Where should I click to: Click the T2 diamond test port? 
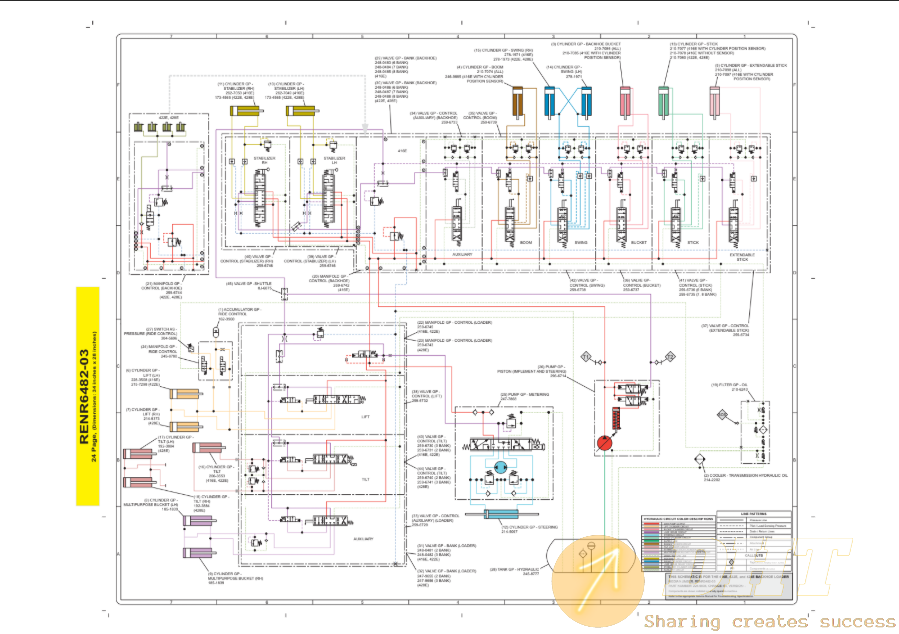tap(670, 357)
